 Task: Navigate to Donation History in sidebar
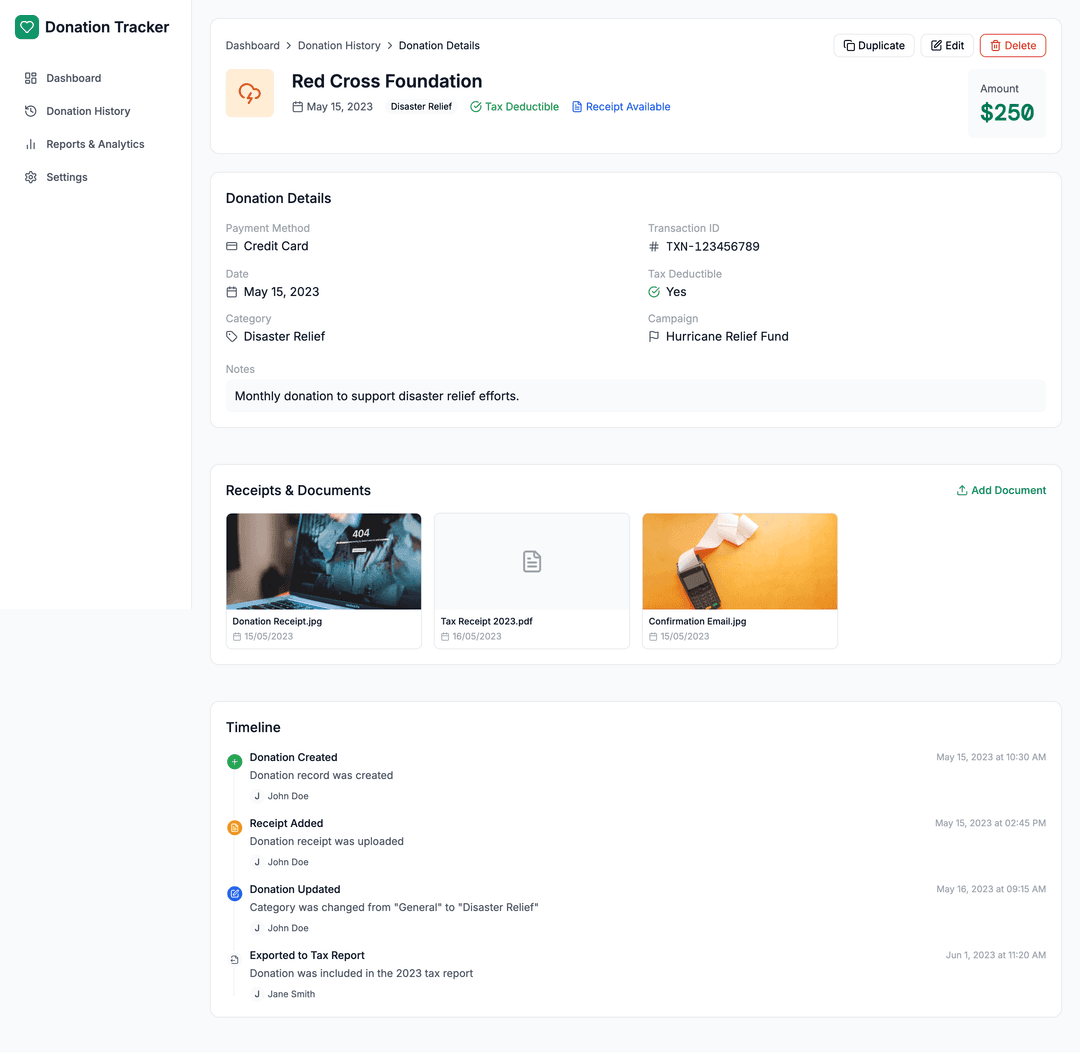87,111
